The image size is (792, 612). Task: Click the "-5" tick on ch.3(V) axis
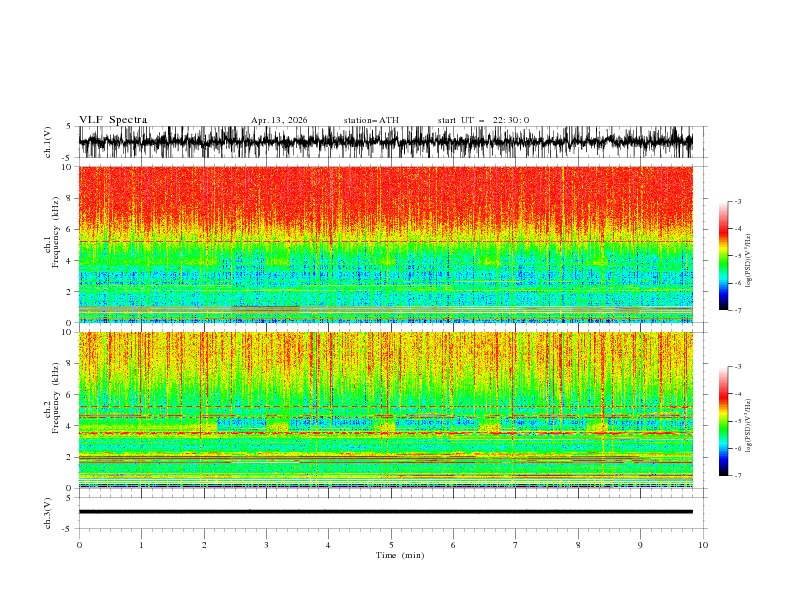(67, 529)
